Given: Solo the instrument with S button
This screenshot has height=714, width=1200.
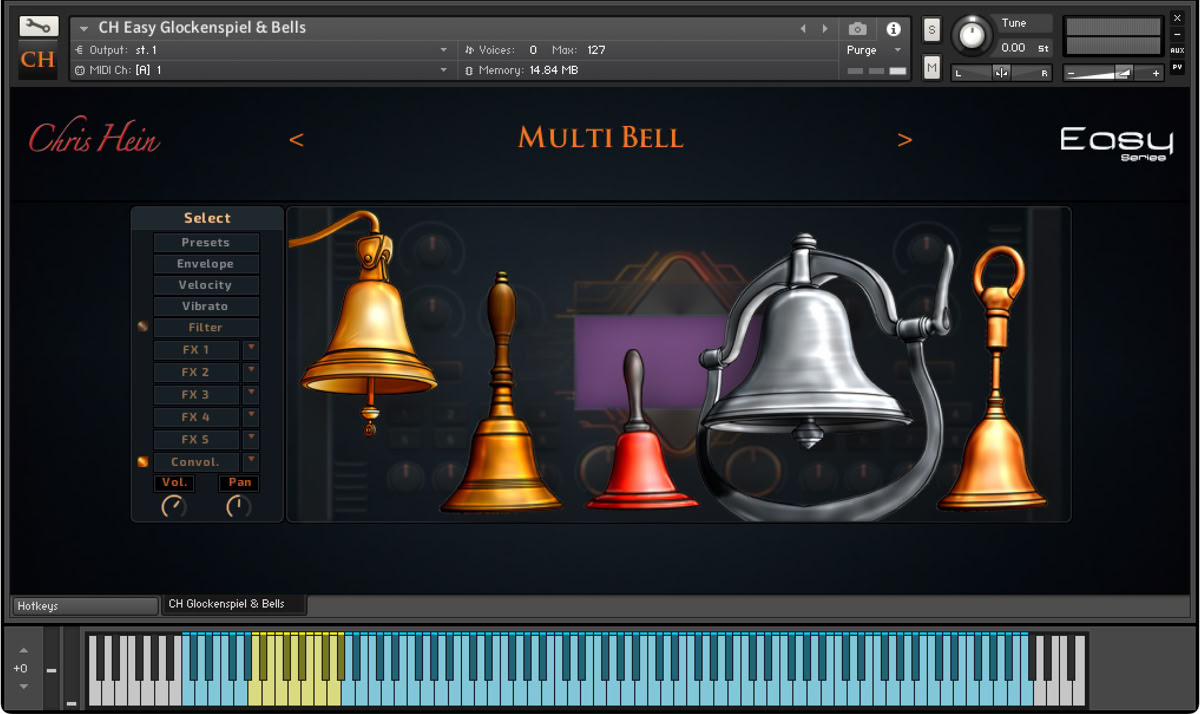Looking at the screenshot, I should (x=932, y=30).
